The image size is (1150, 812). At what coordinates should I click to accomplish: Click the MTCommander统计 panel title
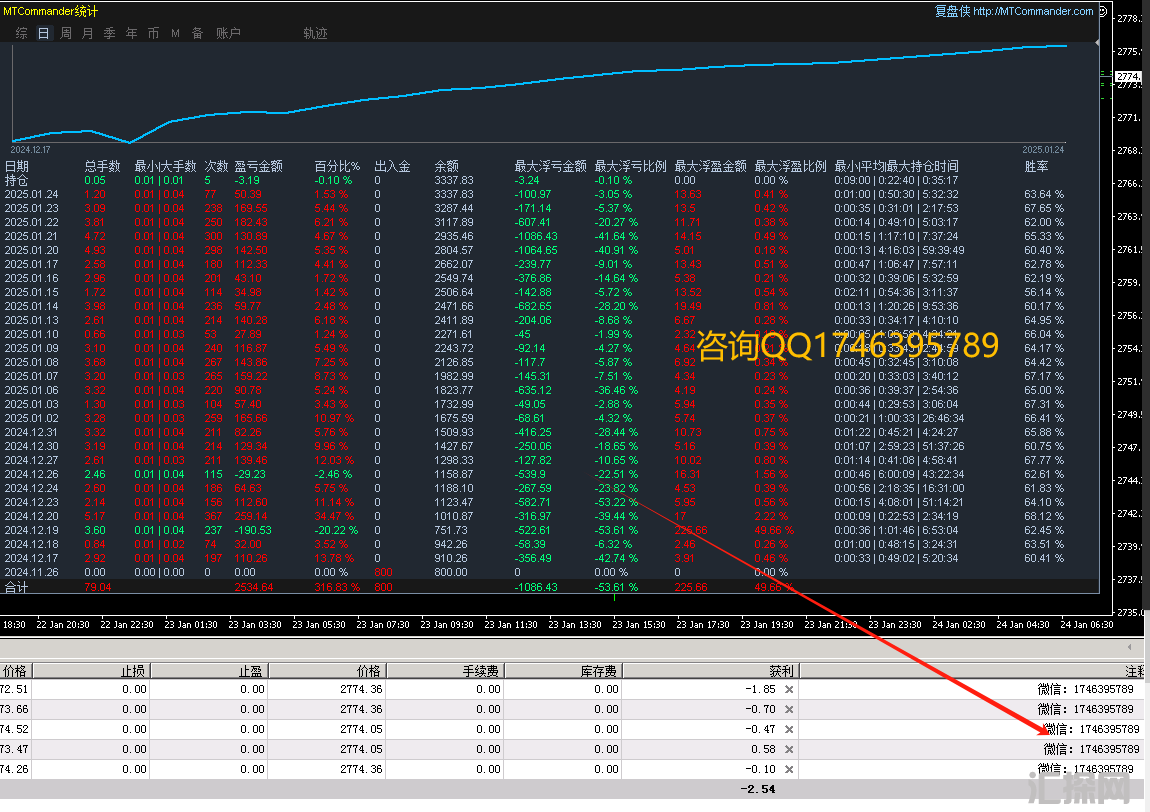[50, 11]
